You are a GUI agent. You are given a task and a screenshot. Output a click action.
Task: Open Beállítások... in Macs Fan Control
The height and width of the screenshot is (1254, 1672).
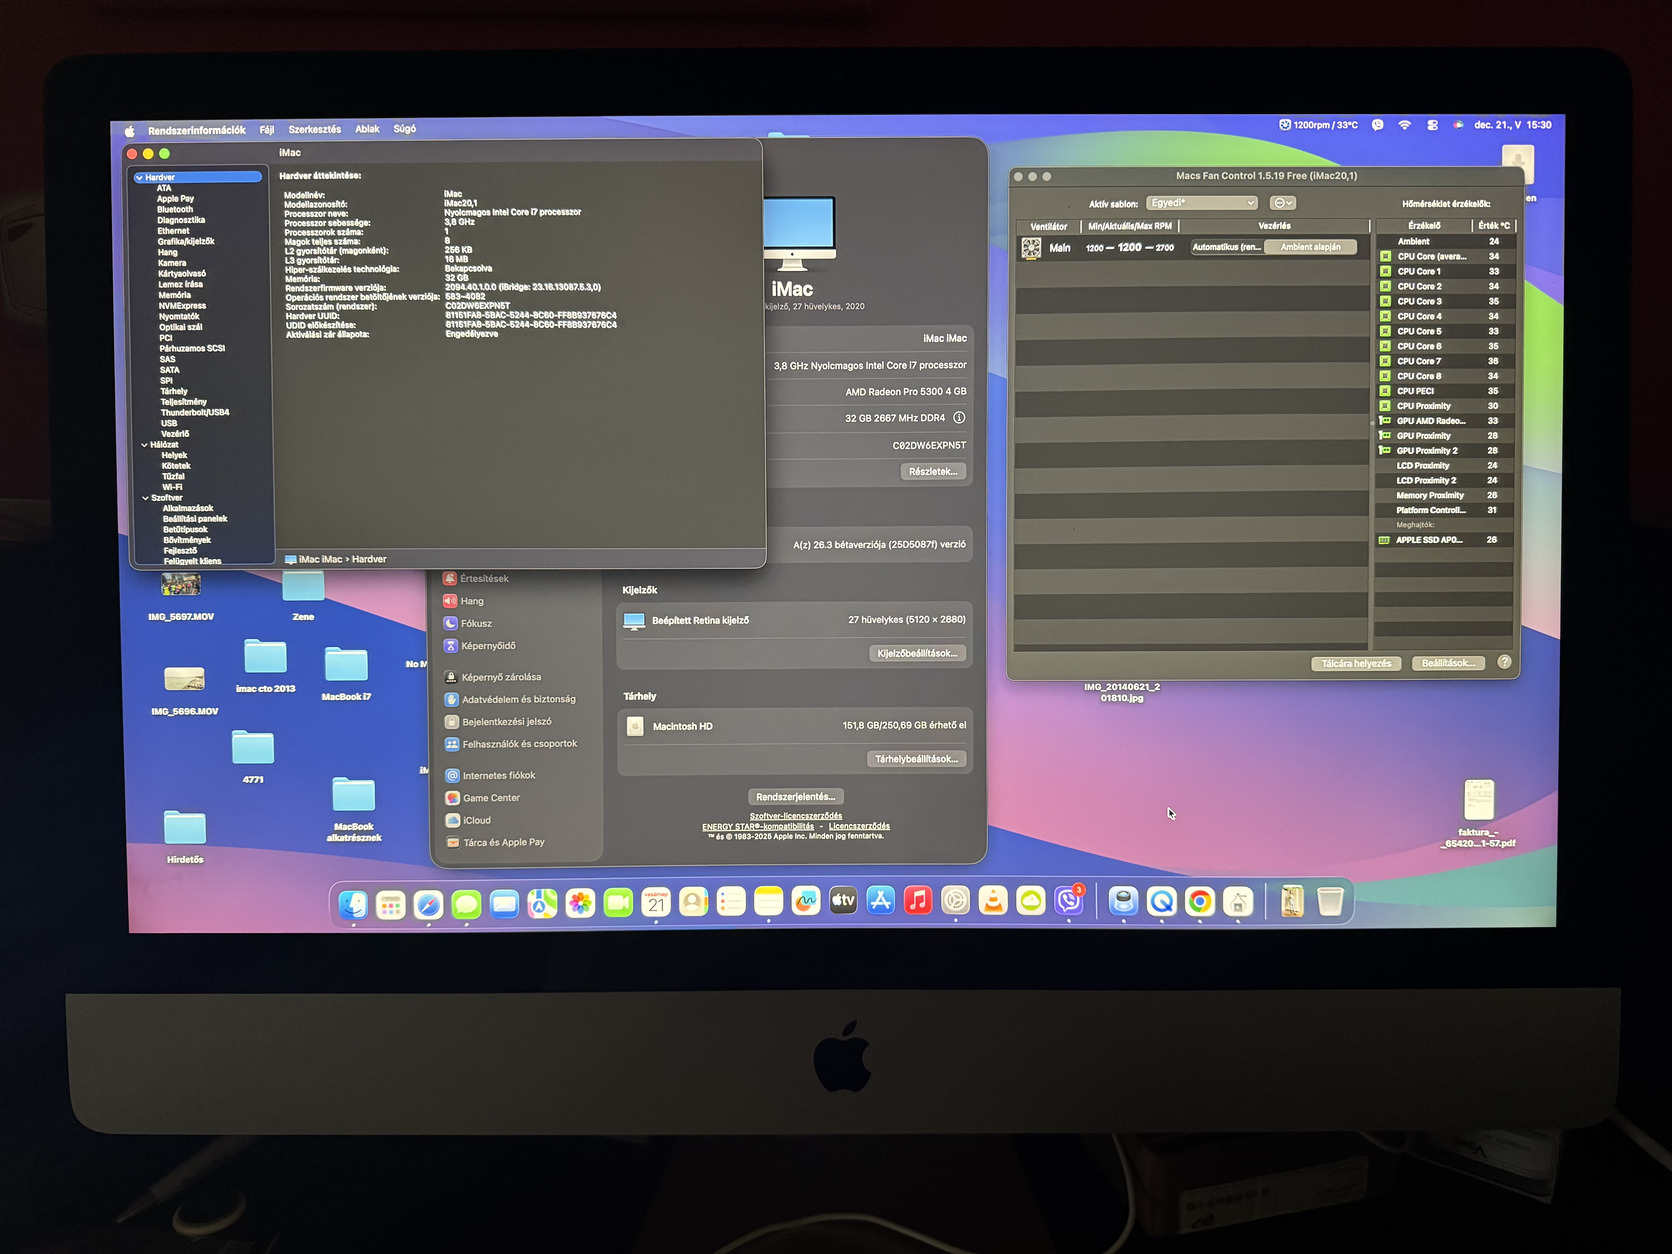1448,663
